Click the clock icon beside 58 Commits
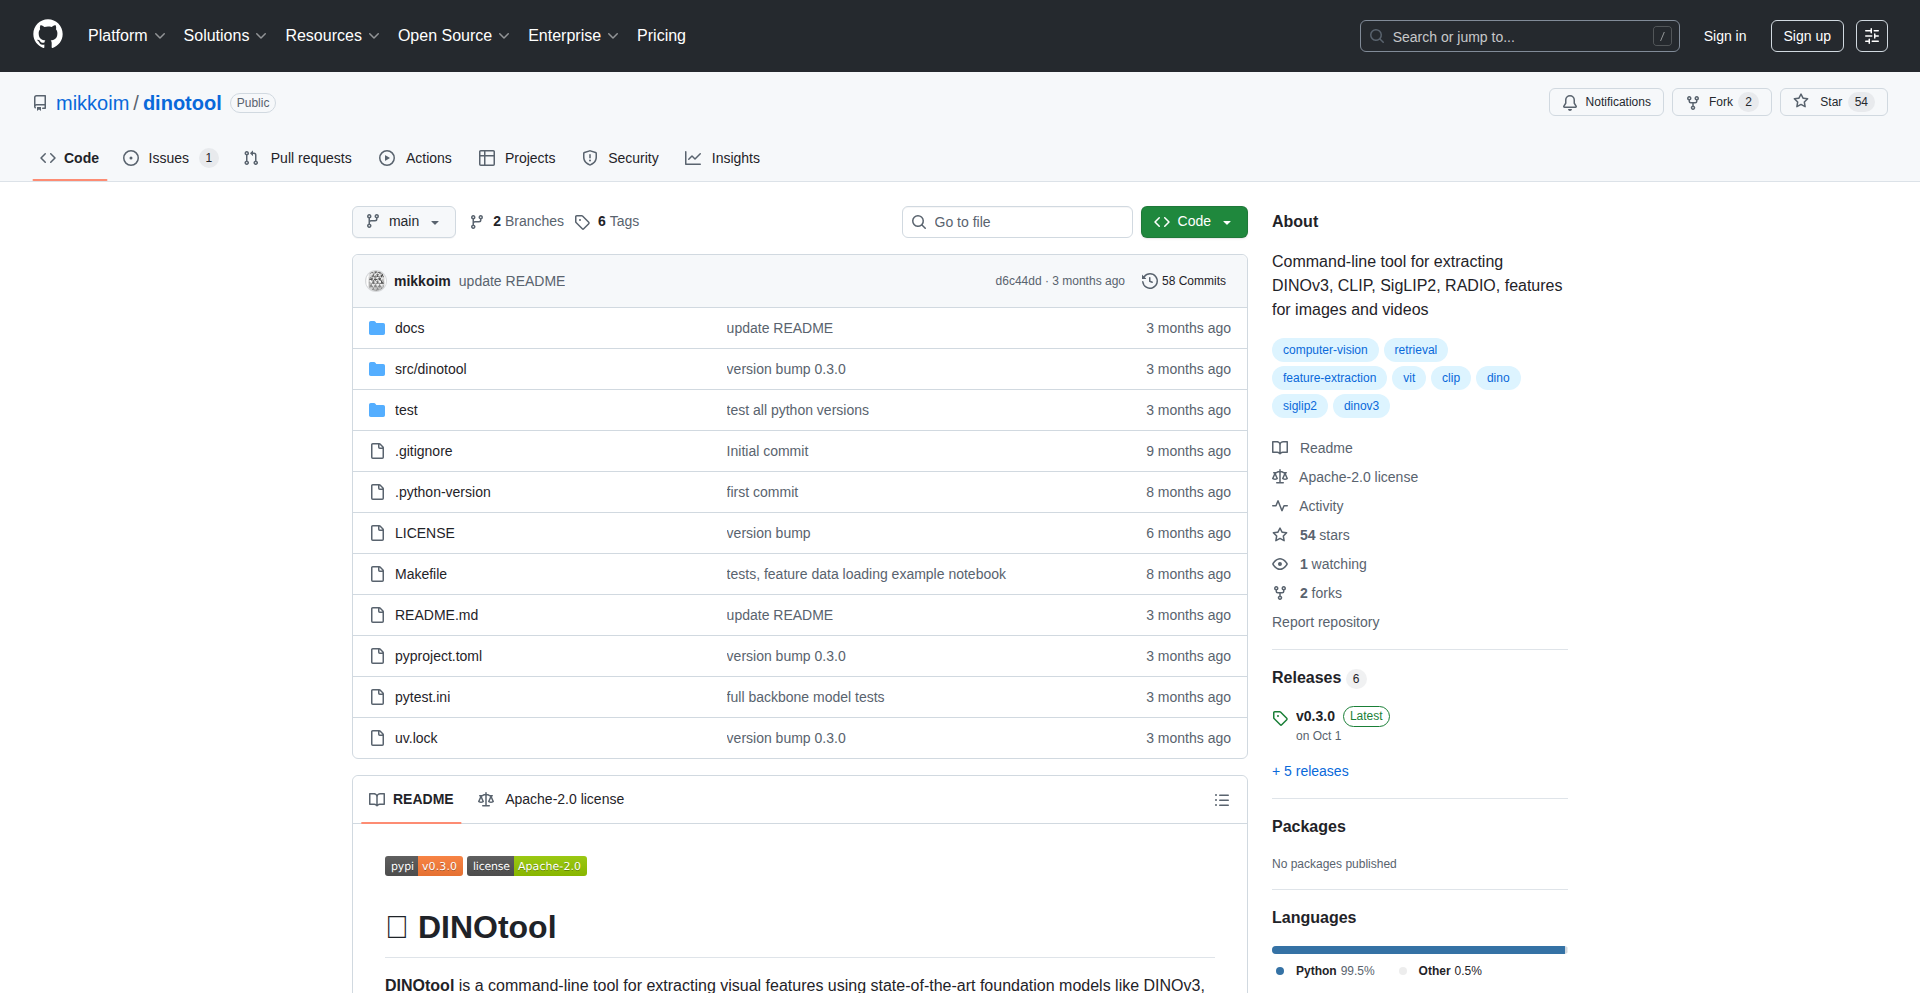The height and width of the screenshot is (993, 1920). pyautogui.click(x=1150, y=281)
